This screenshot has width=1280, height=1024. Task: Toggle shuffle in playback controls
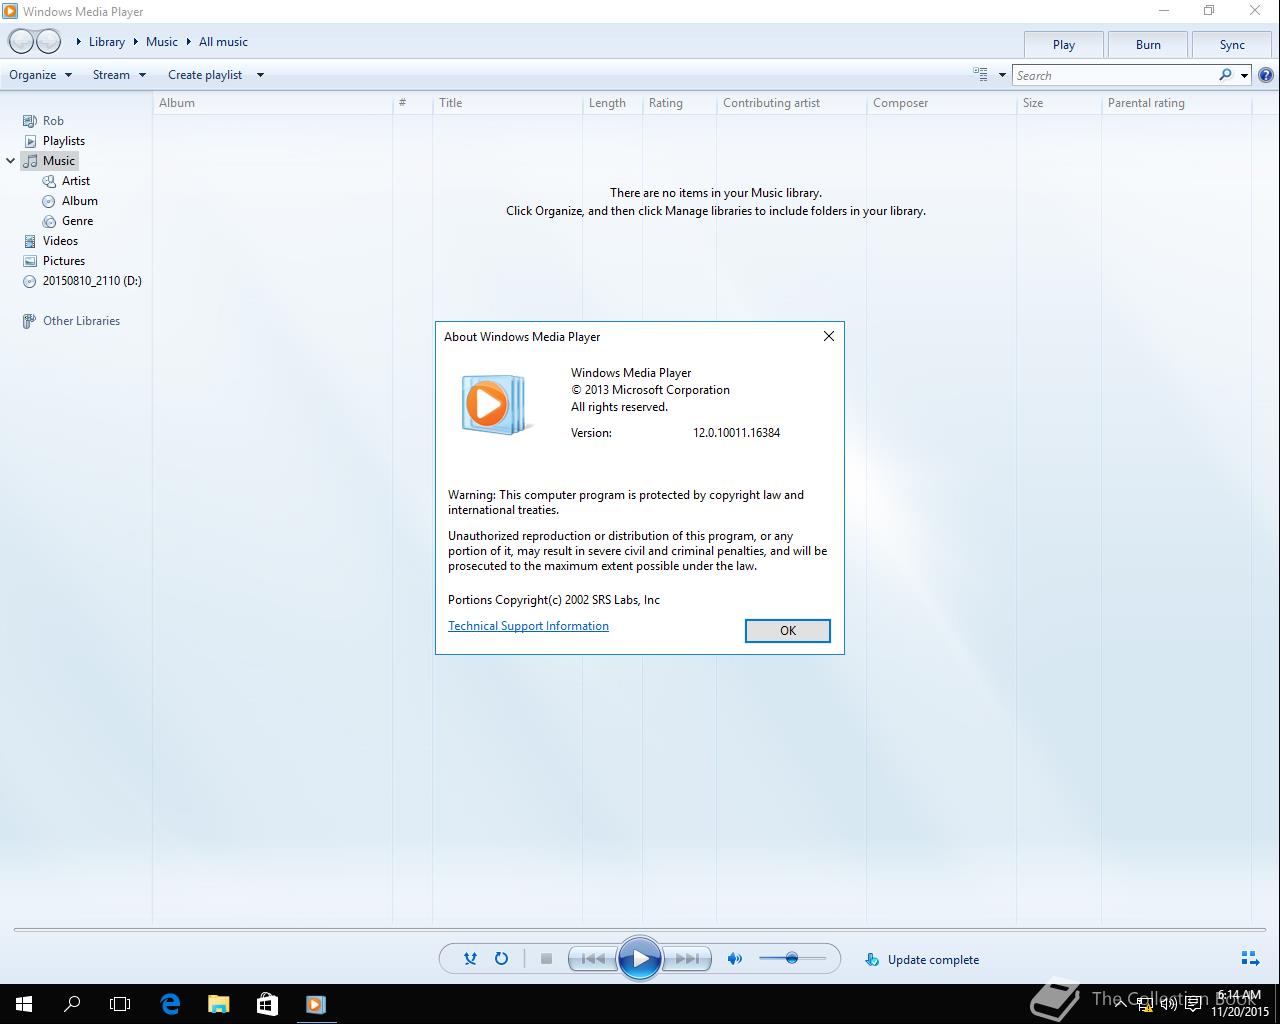point(470,959)
